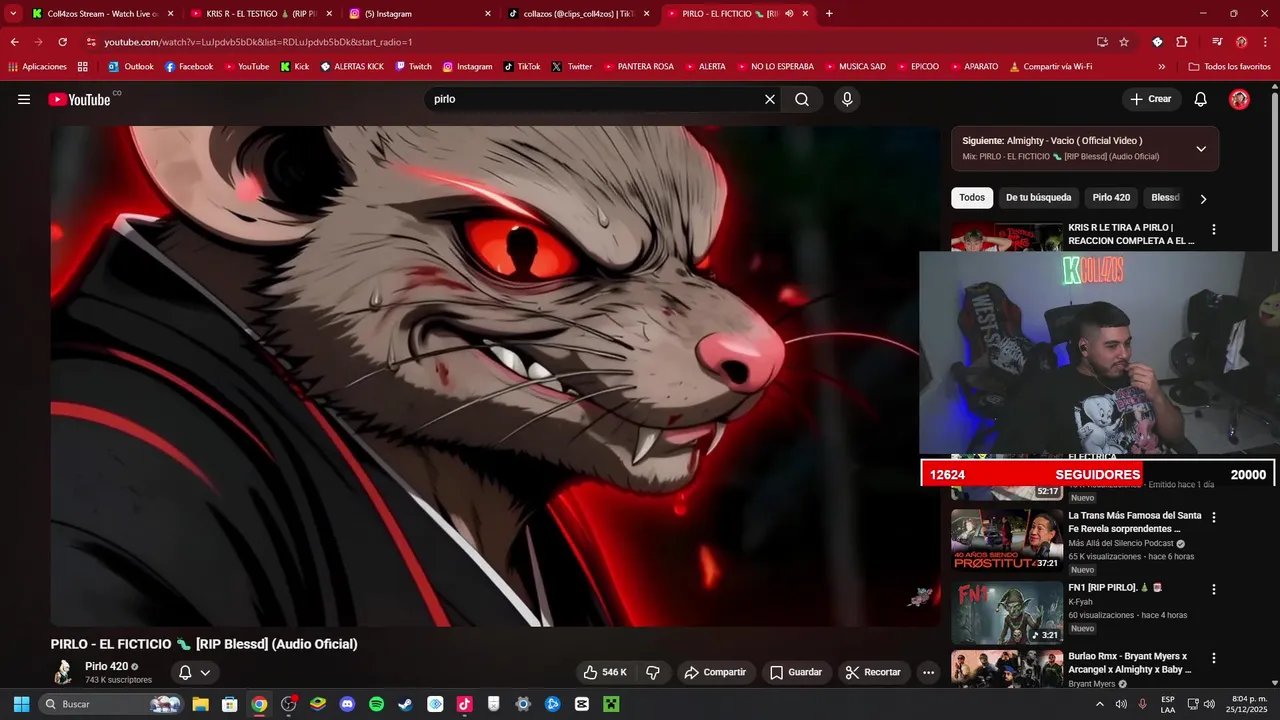Collapse the Siguiente mix playlist panel
1280x720 pixels.
pos(1201,149)
